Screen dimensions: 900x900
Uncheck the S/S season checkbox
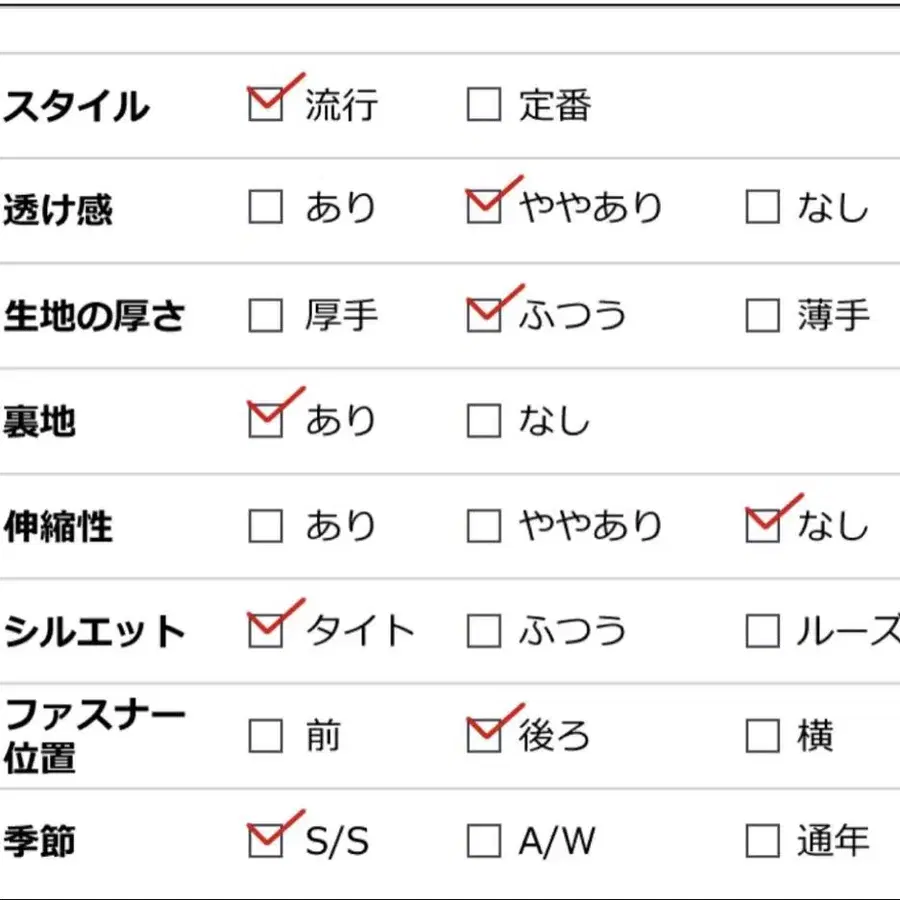pos(265,842)
